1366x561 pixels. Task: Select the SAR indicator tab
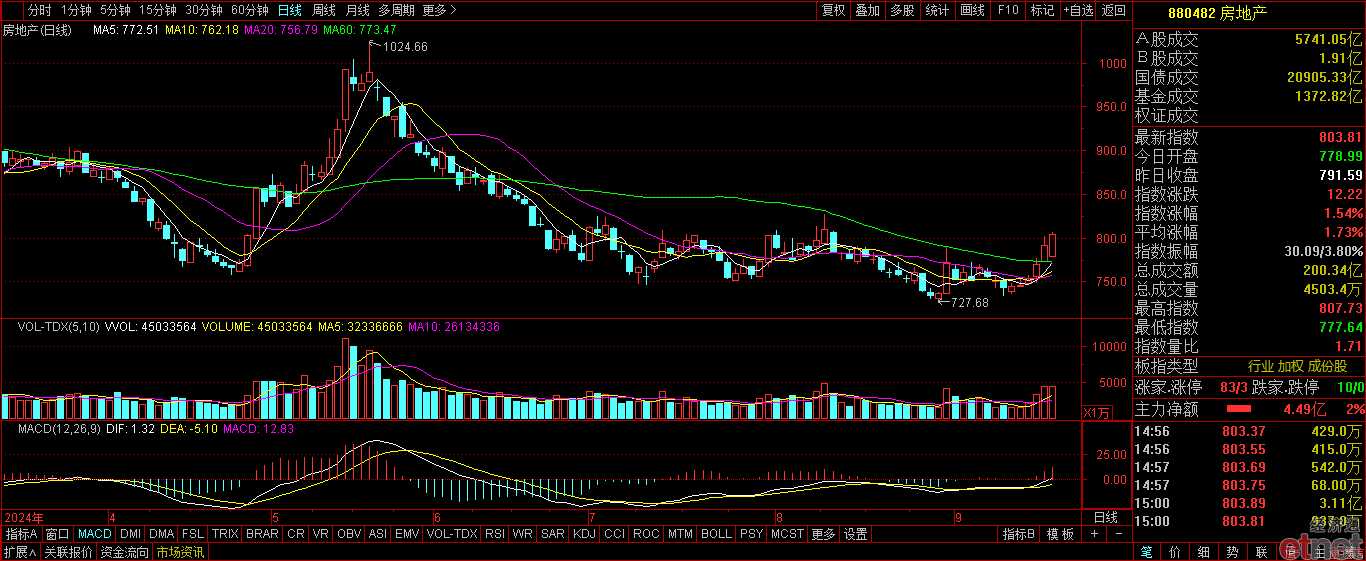pos(553,534)
